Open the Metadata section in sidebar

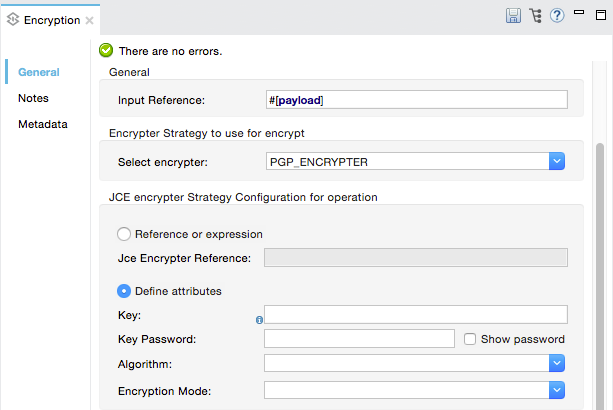pyautogui.click(x=43, y=124)
